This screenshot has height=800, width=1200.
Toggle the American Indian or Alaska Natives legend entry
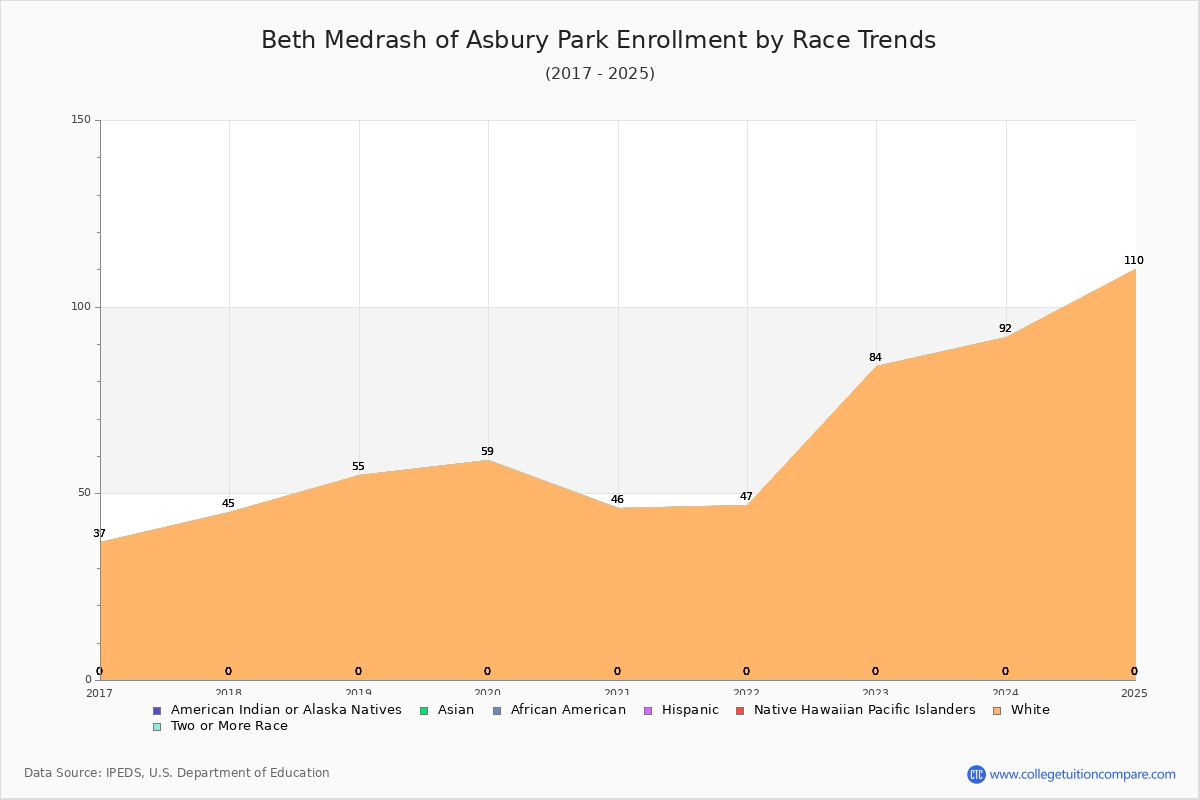pyautogui.click(x=277, y=710)
